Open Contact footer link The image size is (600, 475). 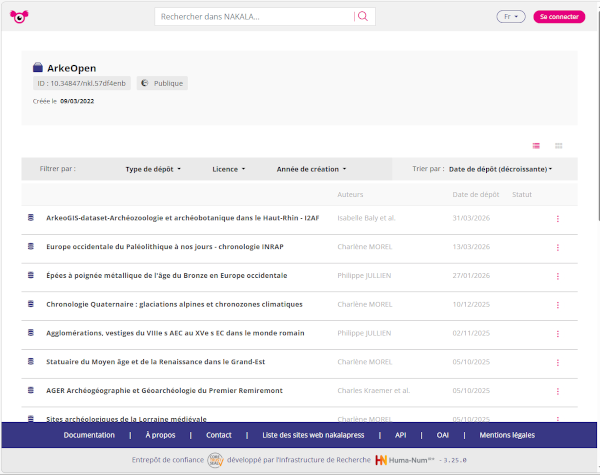pos(219,435)
